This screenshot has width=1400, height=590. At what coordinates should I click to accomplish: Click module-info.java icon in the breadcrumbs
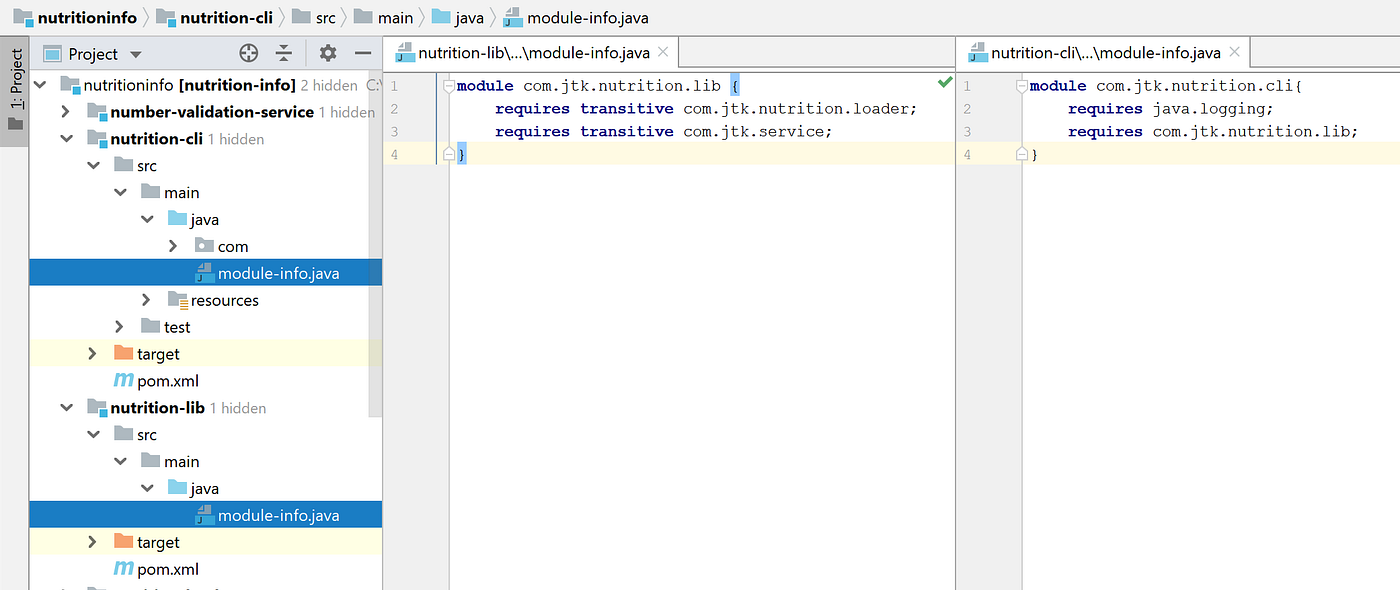point(514,17)
